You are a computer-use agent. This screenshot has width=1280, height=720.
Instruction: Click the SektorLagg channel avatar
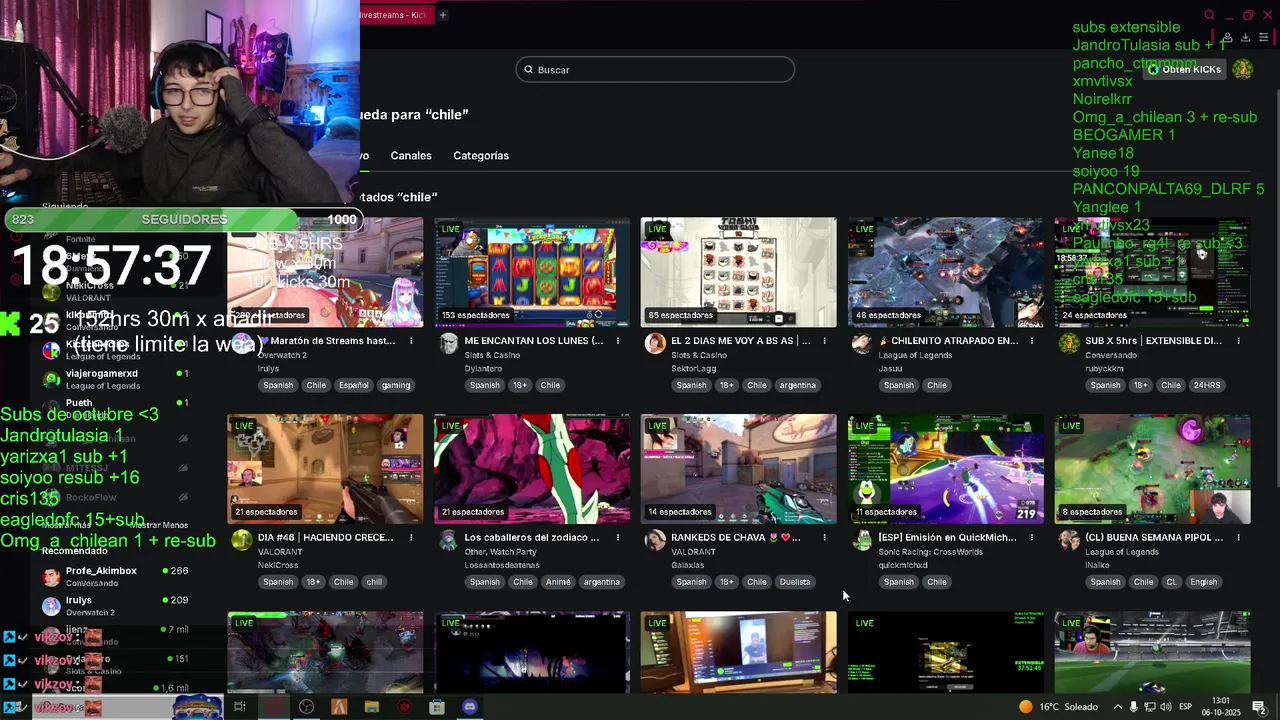(655, 344)
